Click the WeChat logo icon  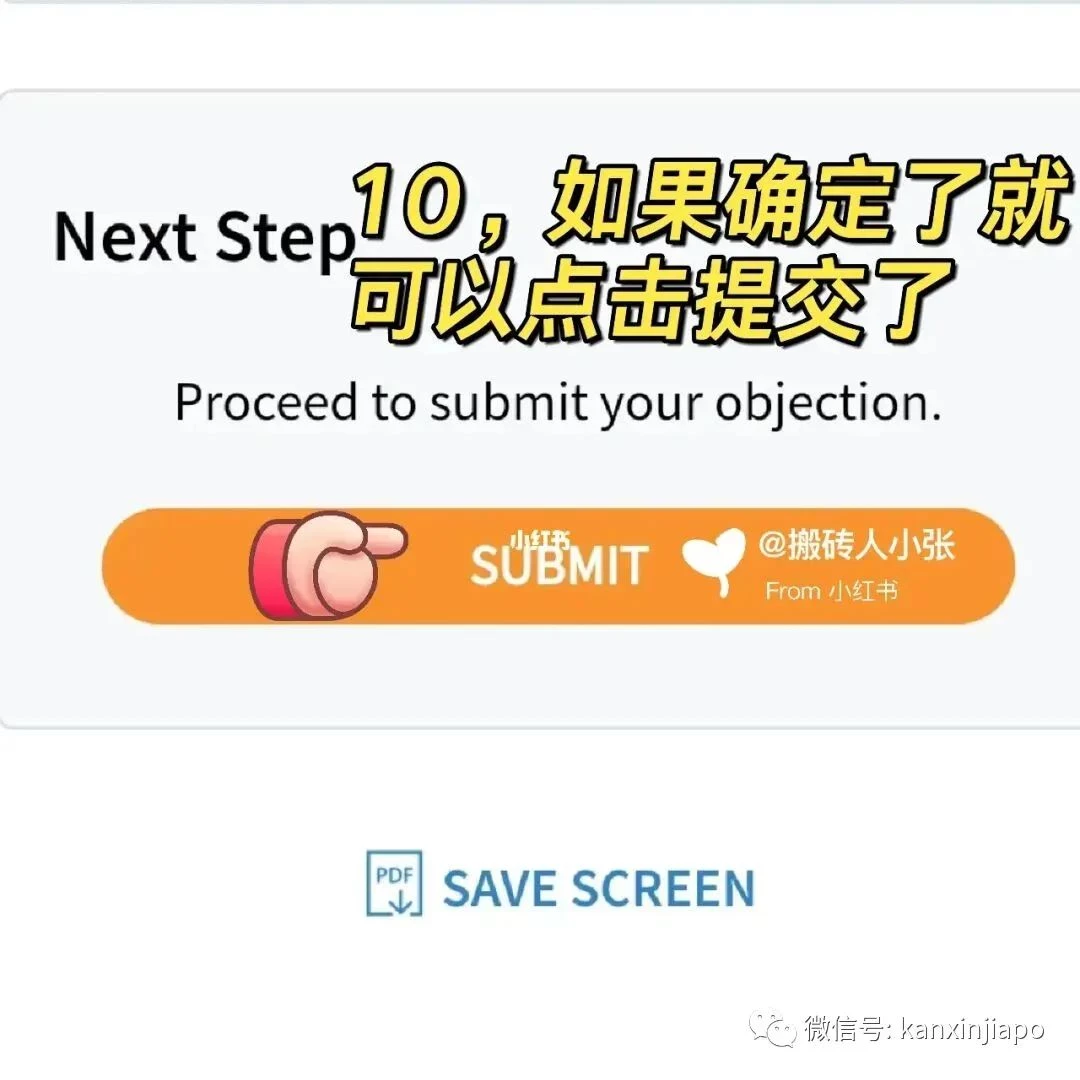coord(772,1029)
